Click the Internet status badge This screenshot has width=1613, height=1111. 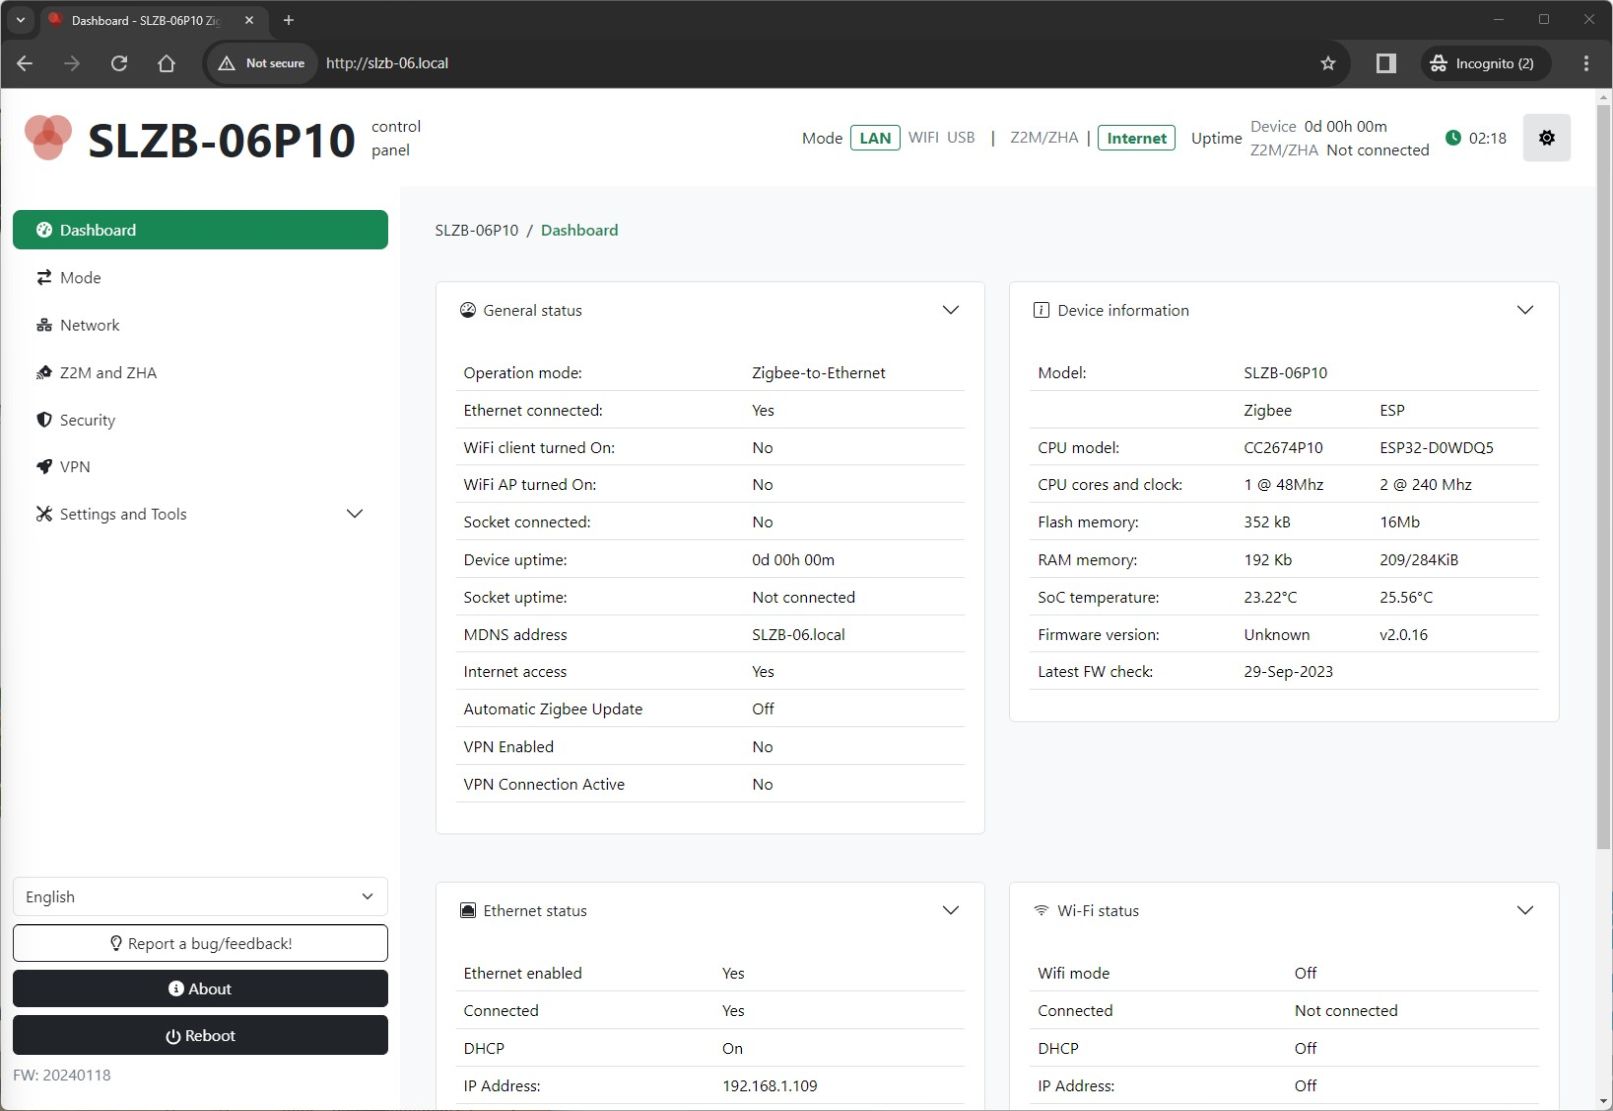point(1136,138)
